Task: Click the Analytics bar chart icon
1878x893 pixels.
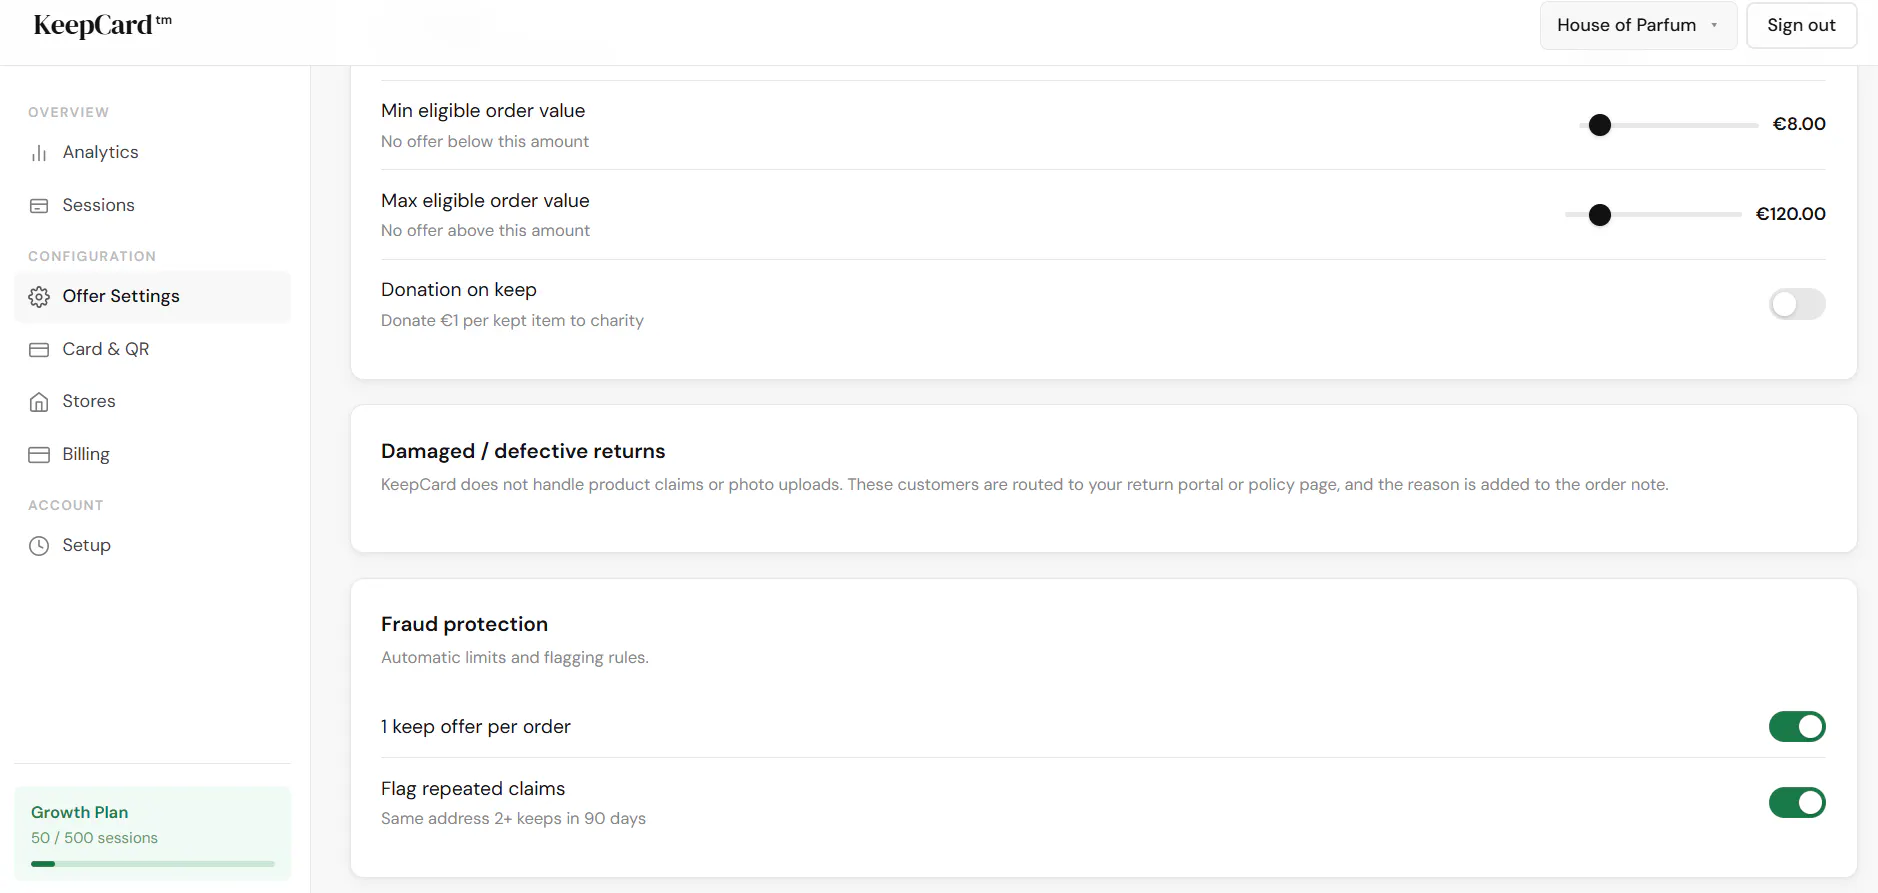Action: tap(39, 153)
